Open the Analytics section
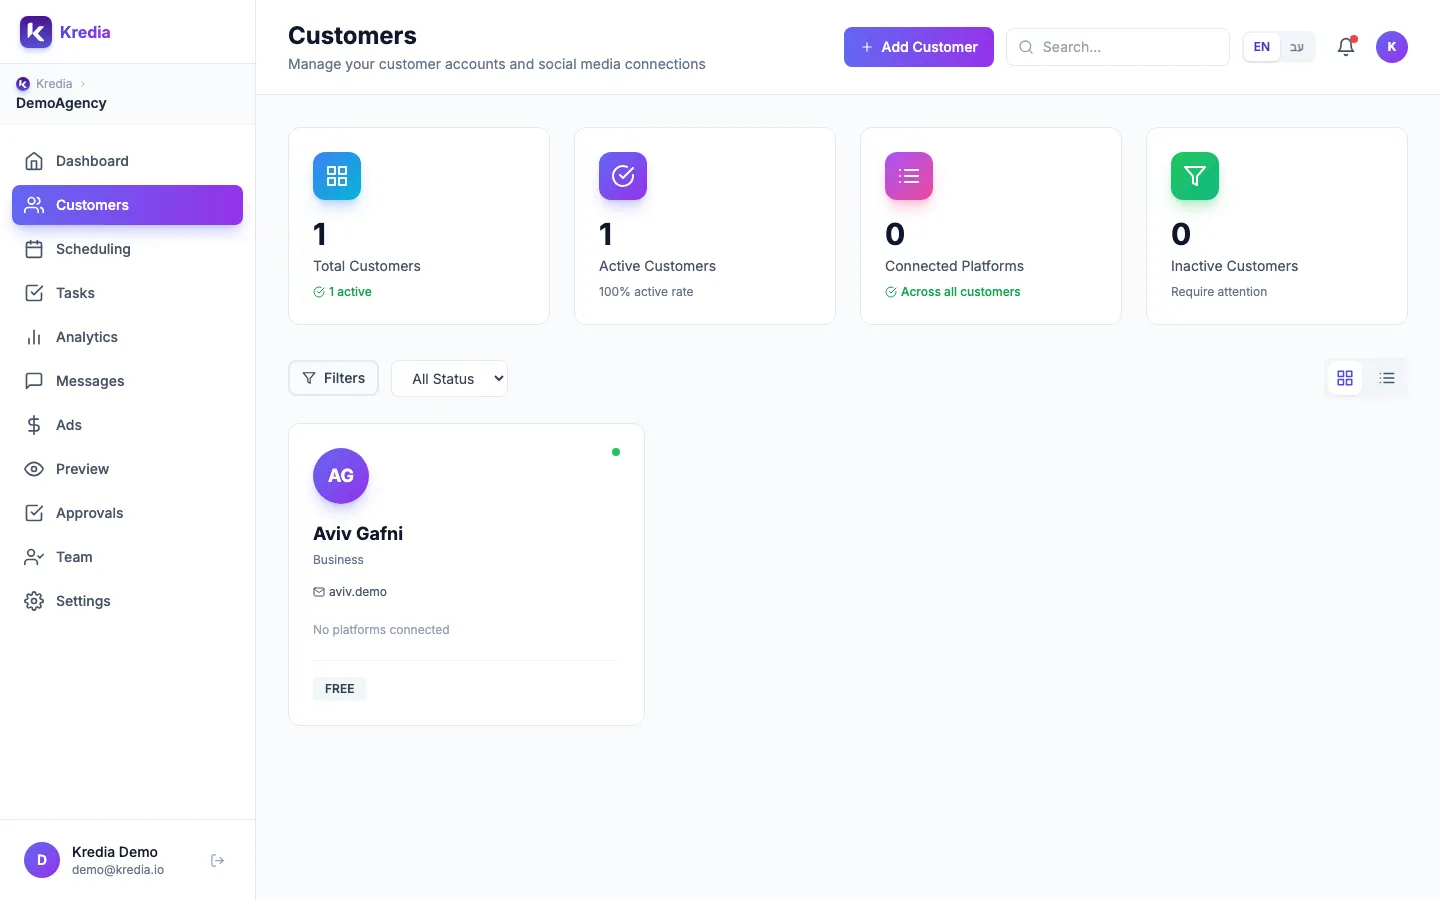Image resolution: width=1440 pixels, height=900 pixels. pos(127,337)
